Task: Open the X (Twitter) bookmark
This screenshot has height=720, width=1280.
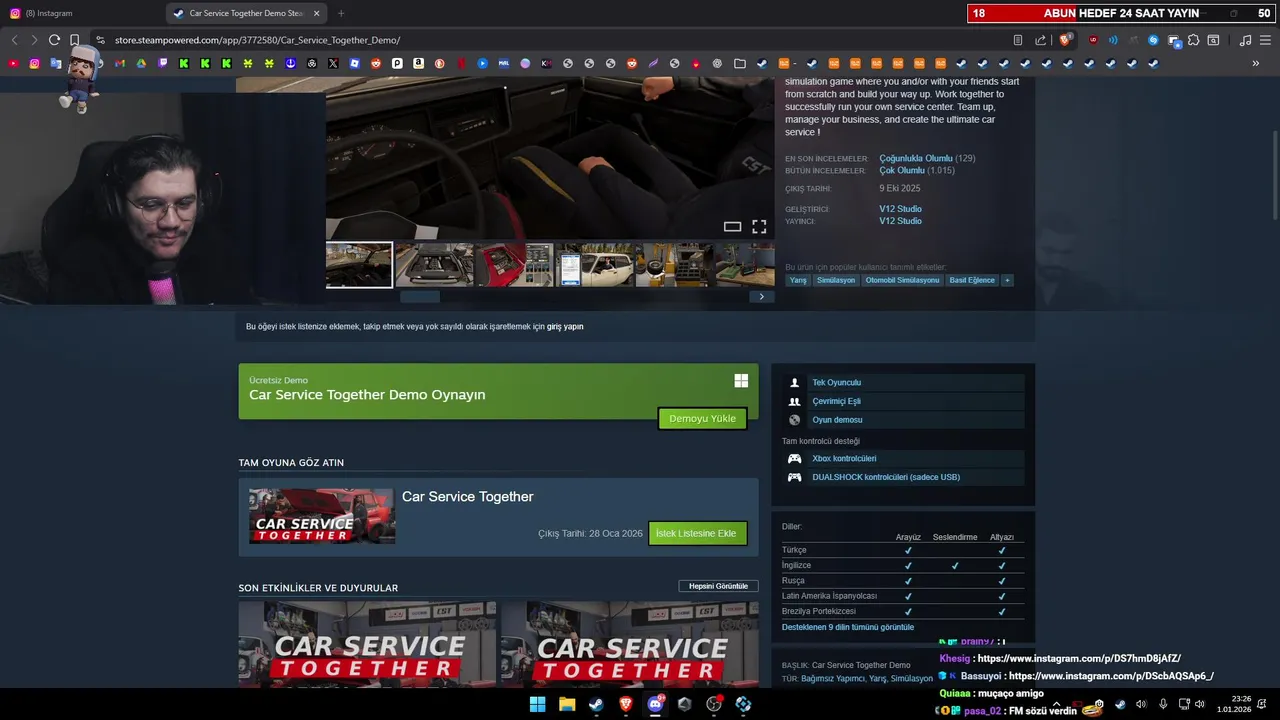Action: 333,63
